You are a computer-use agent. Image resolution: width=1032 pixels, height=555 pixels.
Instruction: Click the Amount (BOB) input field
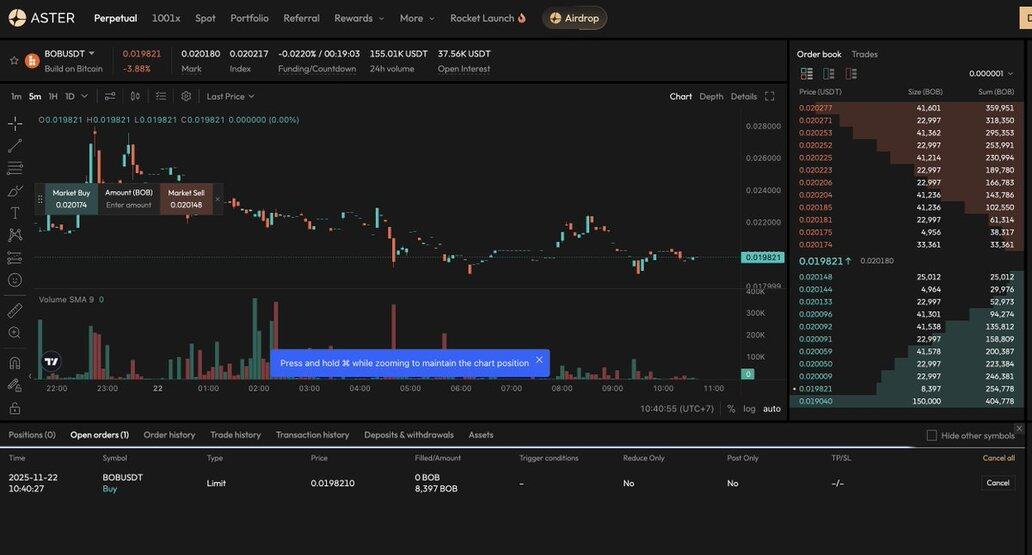[x=129, y=205]
